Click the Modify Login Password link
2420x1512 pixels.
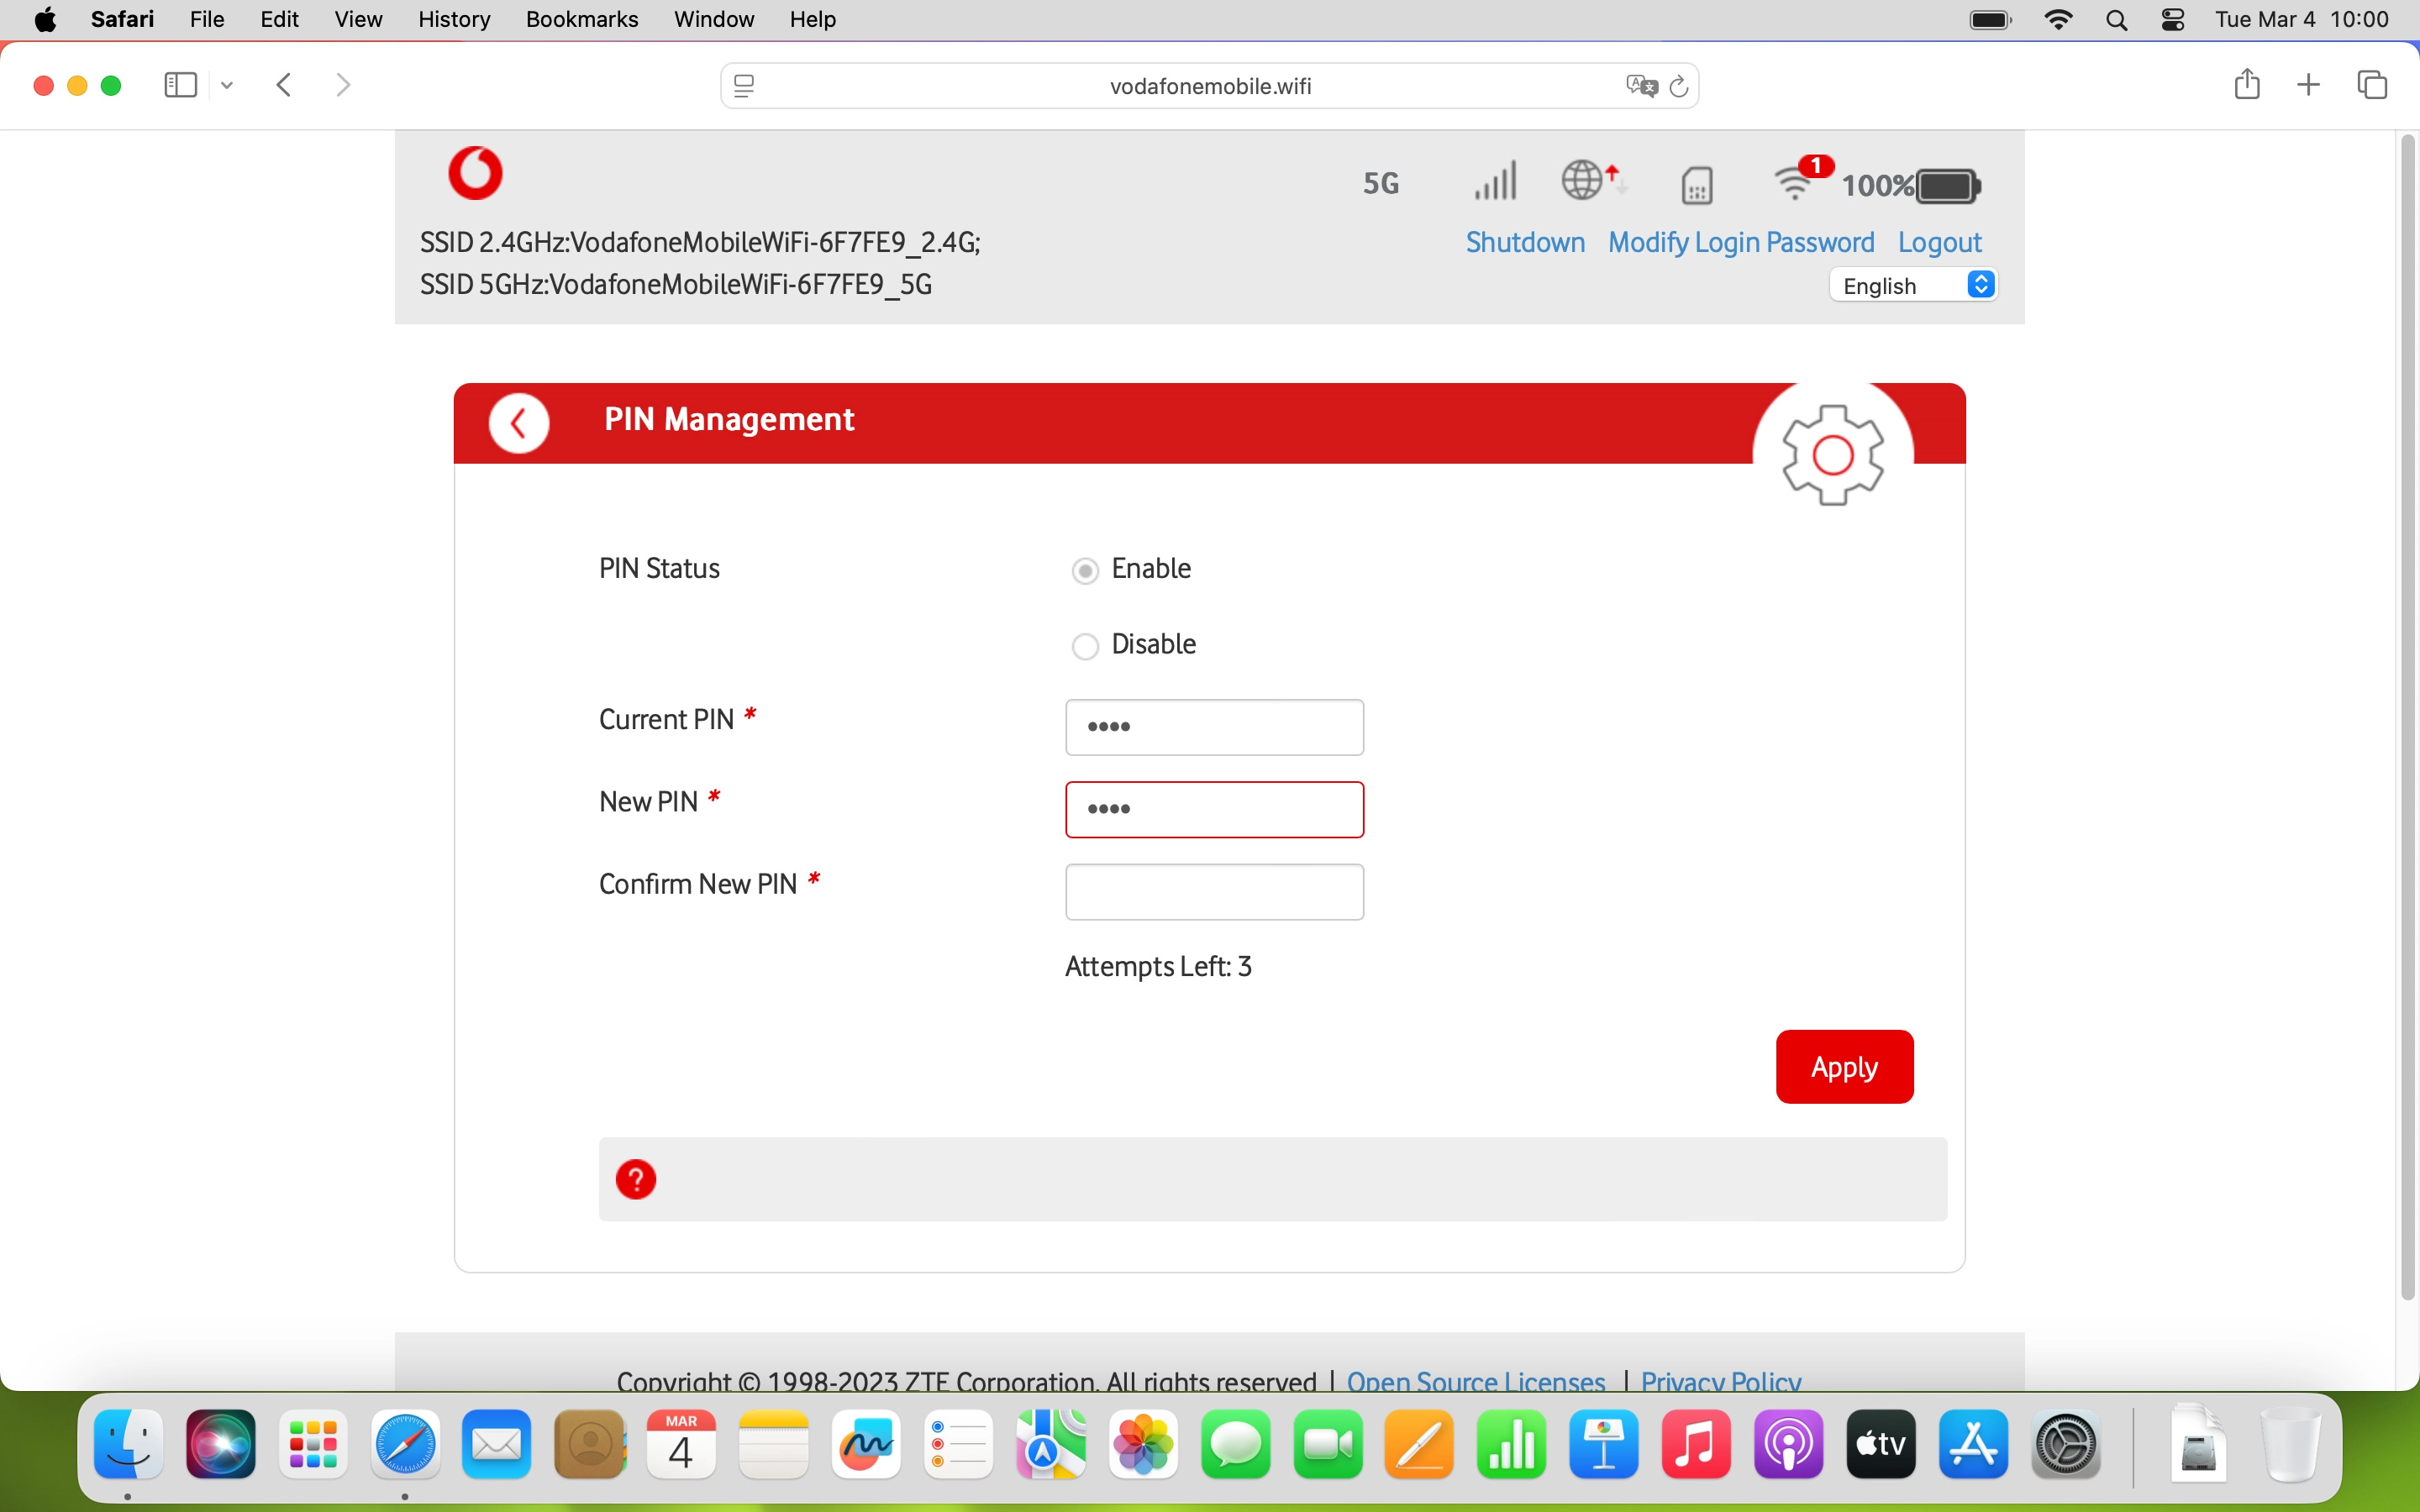point(1740,242)
